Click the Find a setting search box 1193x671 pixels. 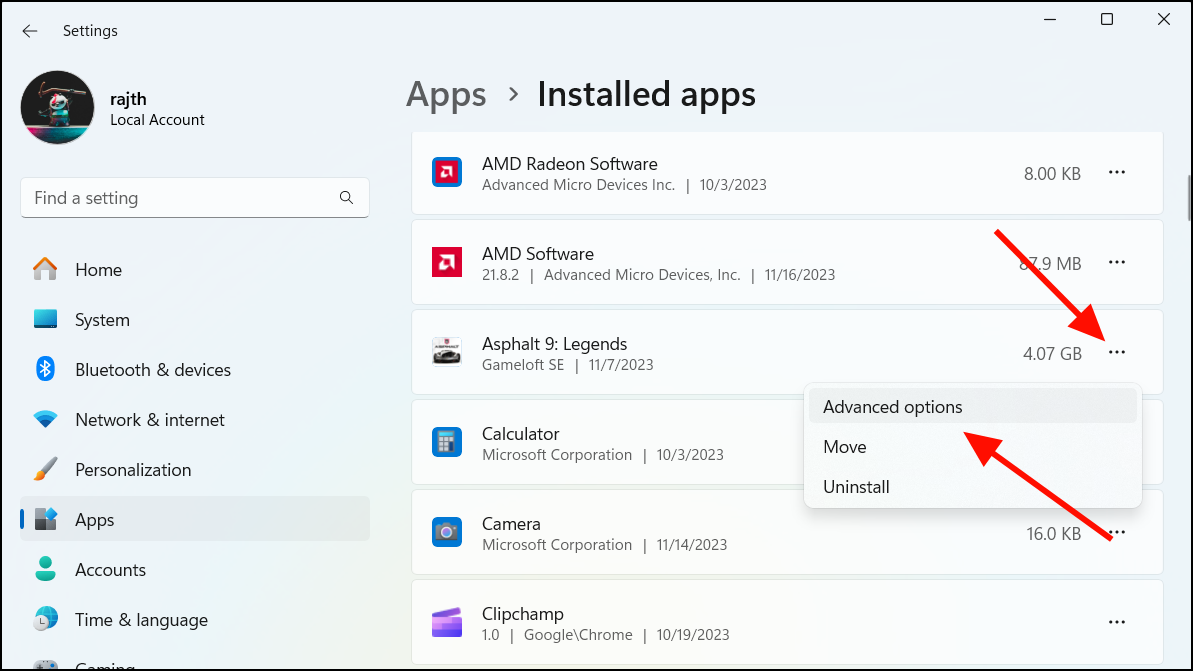(194, 197)
